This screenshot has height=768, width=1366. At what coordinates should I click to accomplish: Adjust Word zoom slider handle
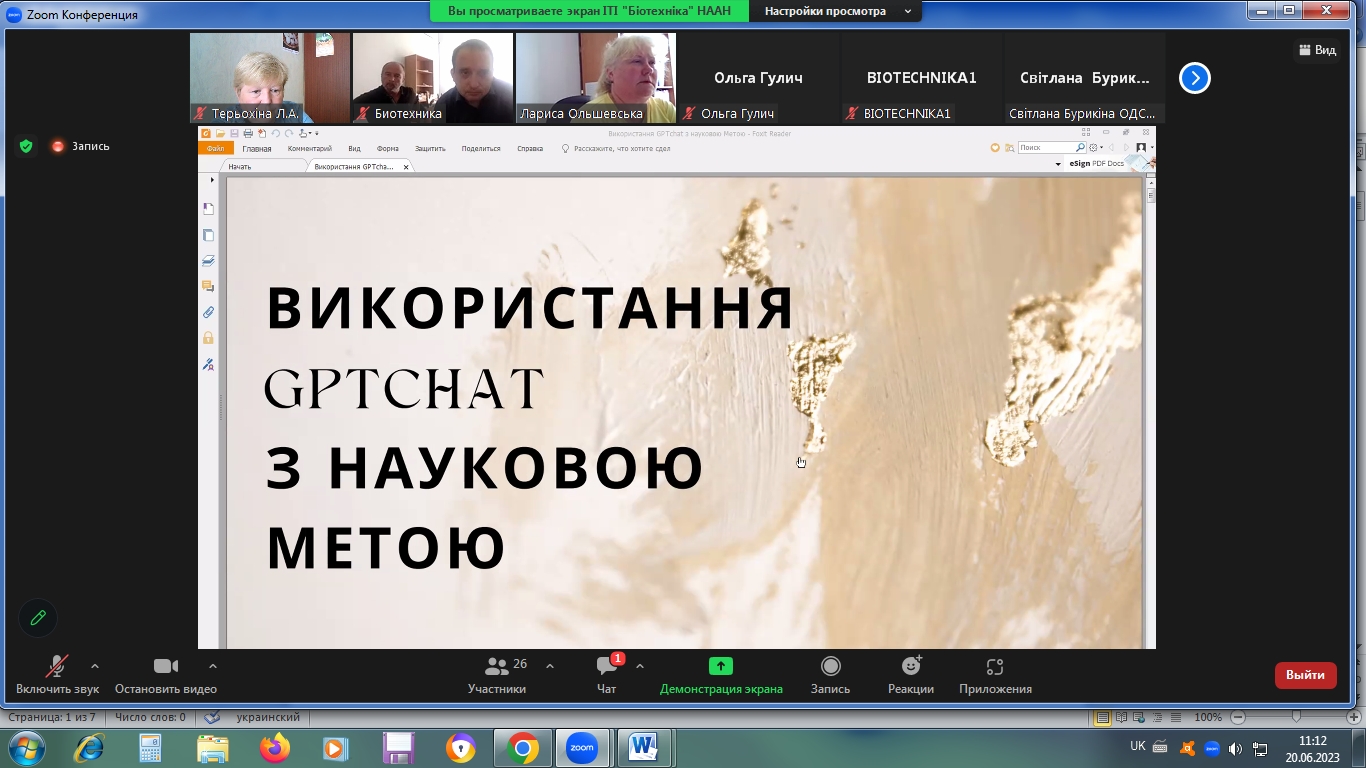click(x=1296, y=717)
